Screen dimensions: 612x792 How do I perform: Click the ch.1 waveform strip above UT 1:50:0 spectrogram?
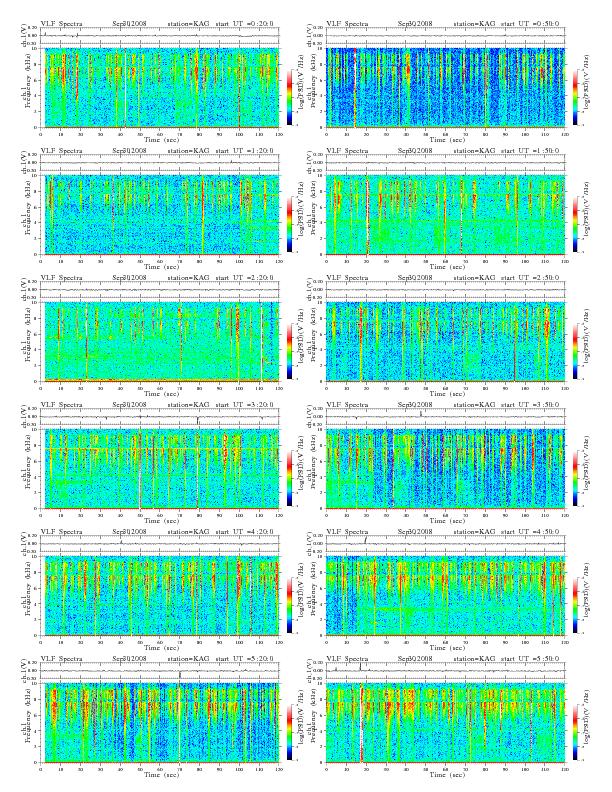pos(445,163)
